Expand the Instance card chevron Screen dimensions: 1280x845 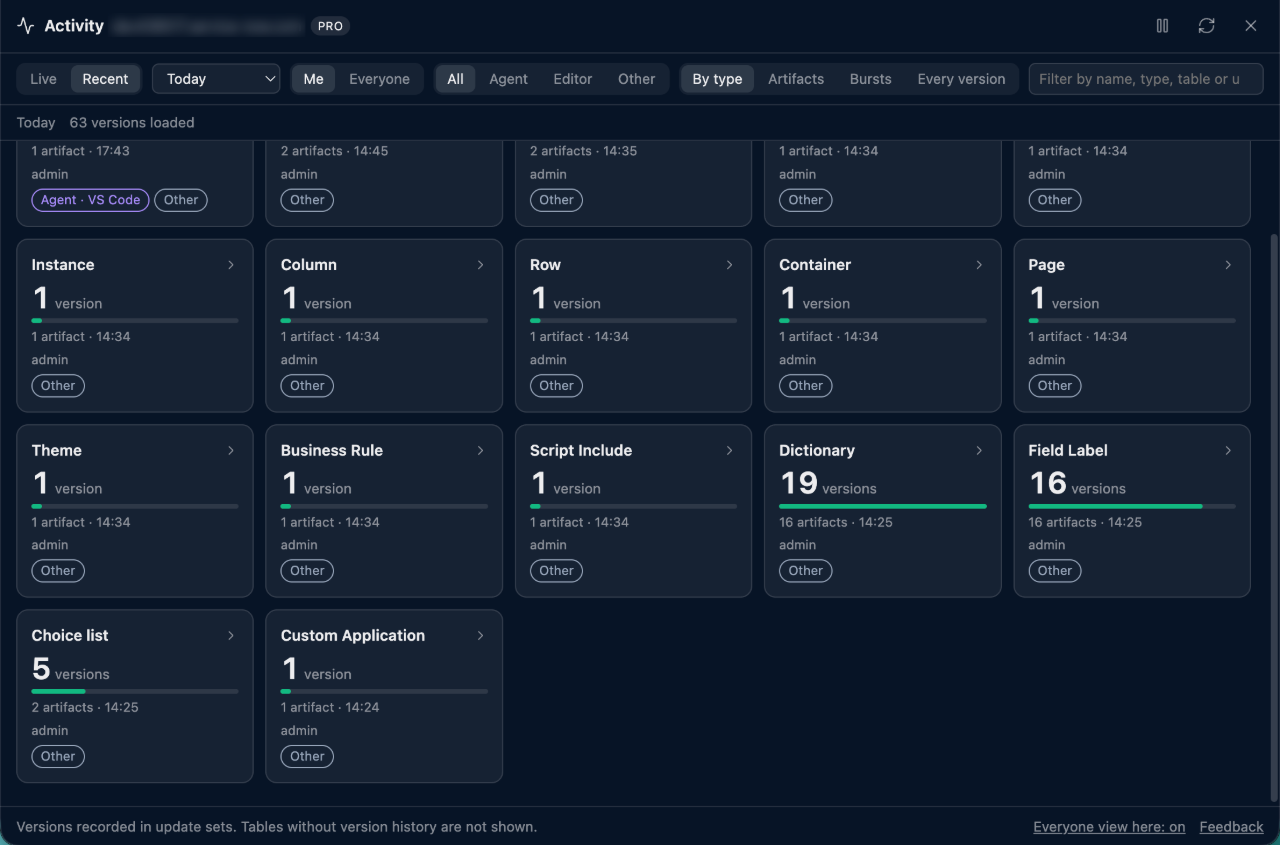click(231, 265)
